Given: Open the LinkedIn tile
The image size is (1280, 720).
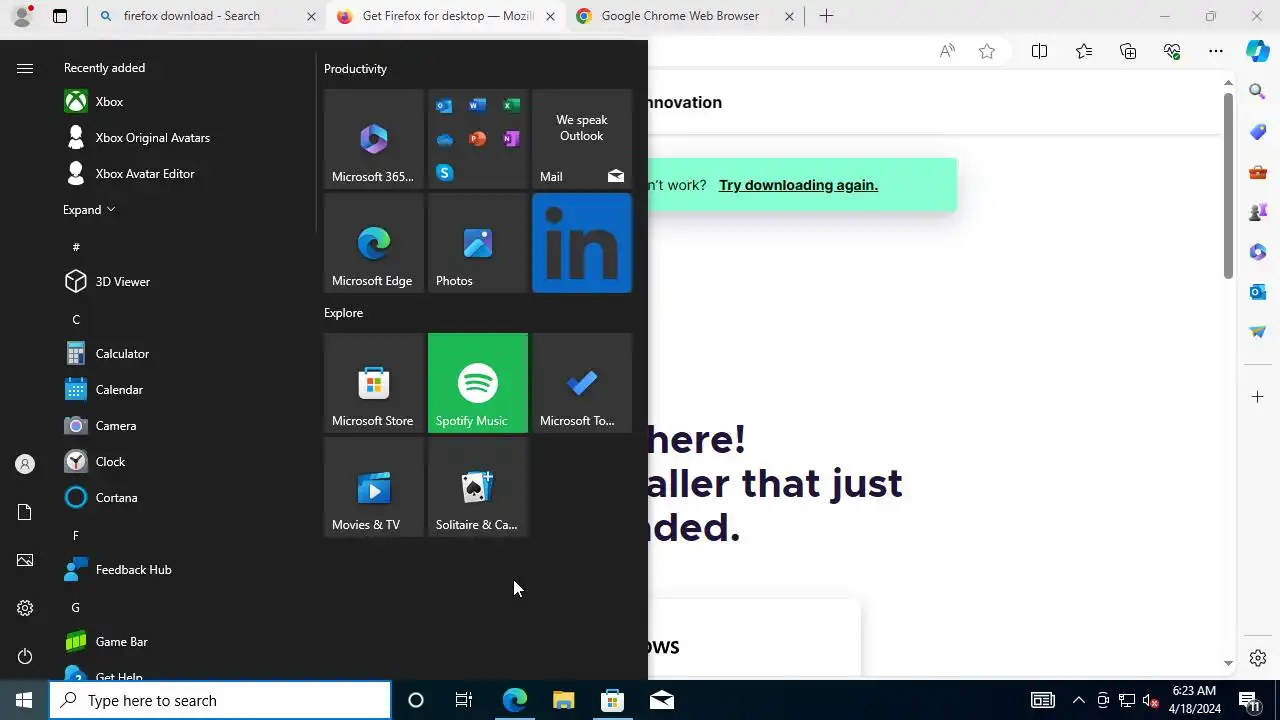Looking at the screenshot, I should click(582, 243).
